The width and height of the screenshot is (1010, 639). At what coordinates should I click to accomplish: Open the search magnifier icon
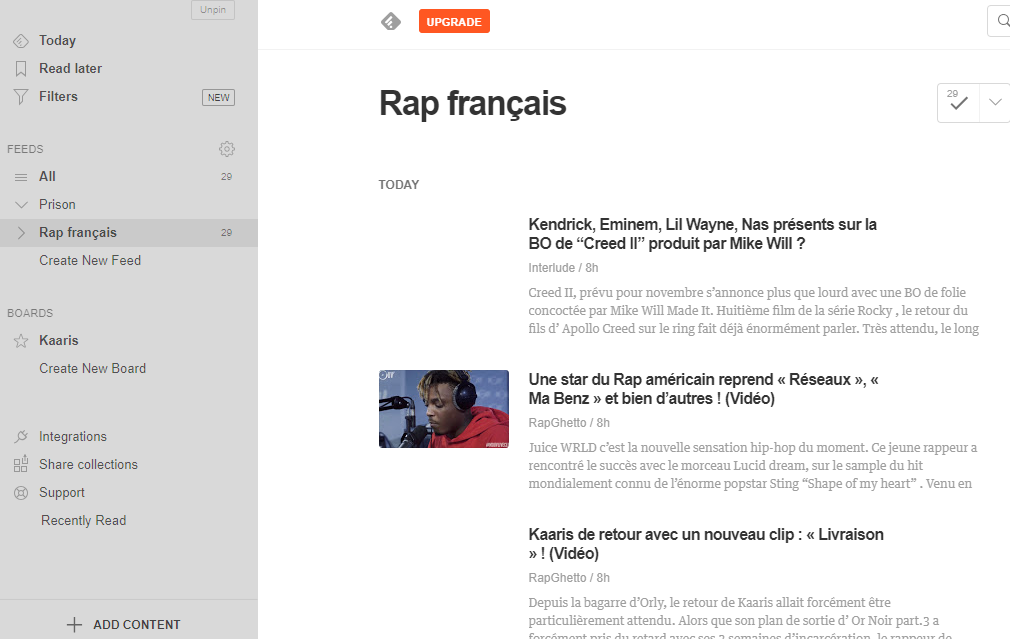[1000, 21]
